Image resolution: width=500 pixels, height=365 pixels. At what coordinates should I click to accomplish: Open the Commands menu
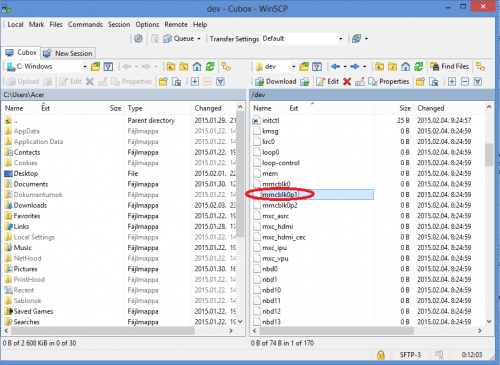coord(85,25)
